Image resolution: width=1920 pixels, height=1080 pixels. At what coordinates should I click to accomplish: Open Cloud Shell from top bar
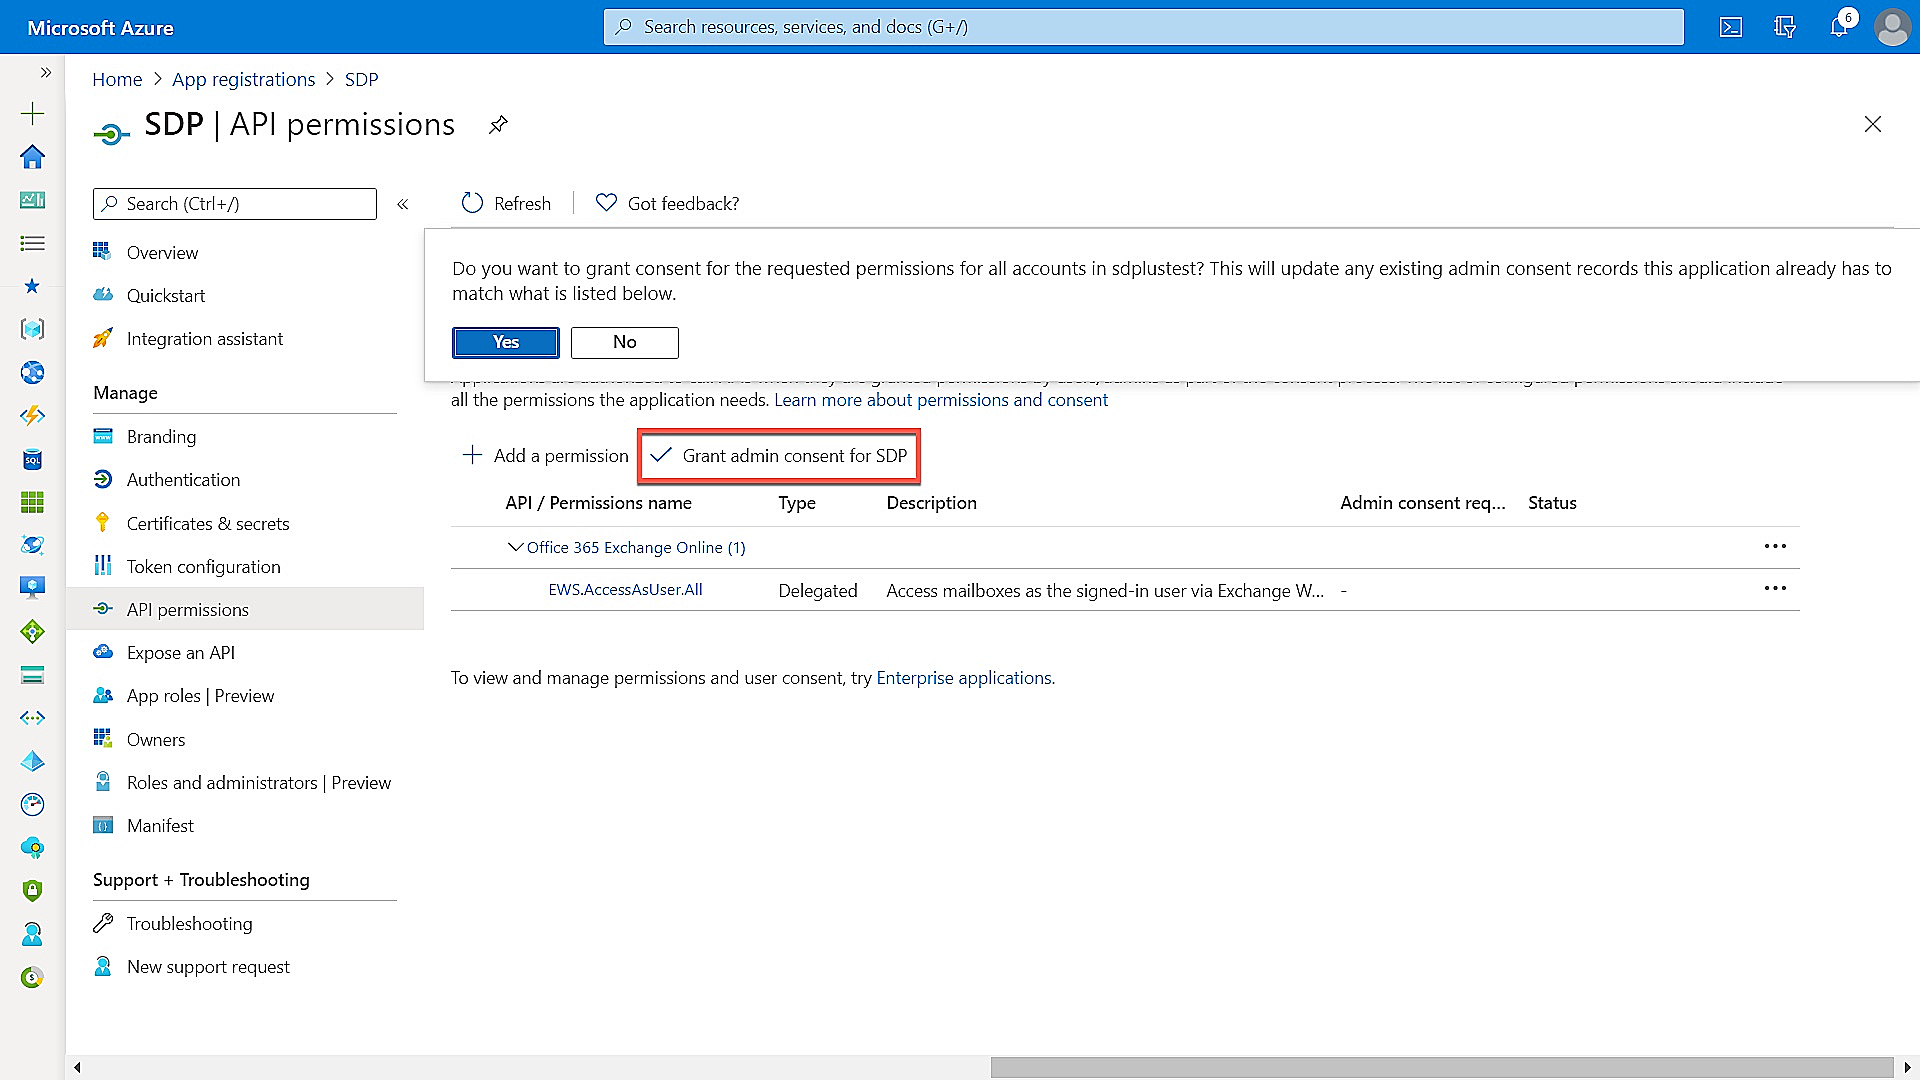(1731, 27)
